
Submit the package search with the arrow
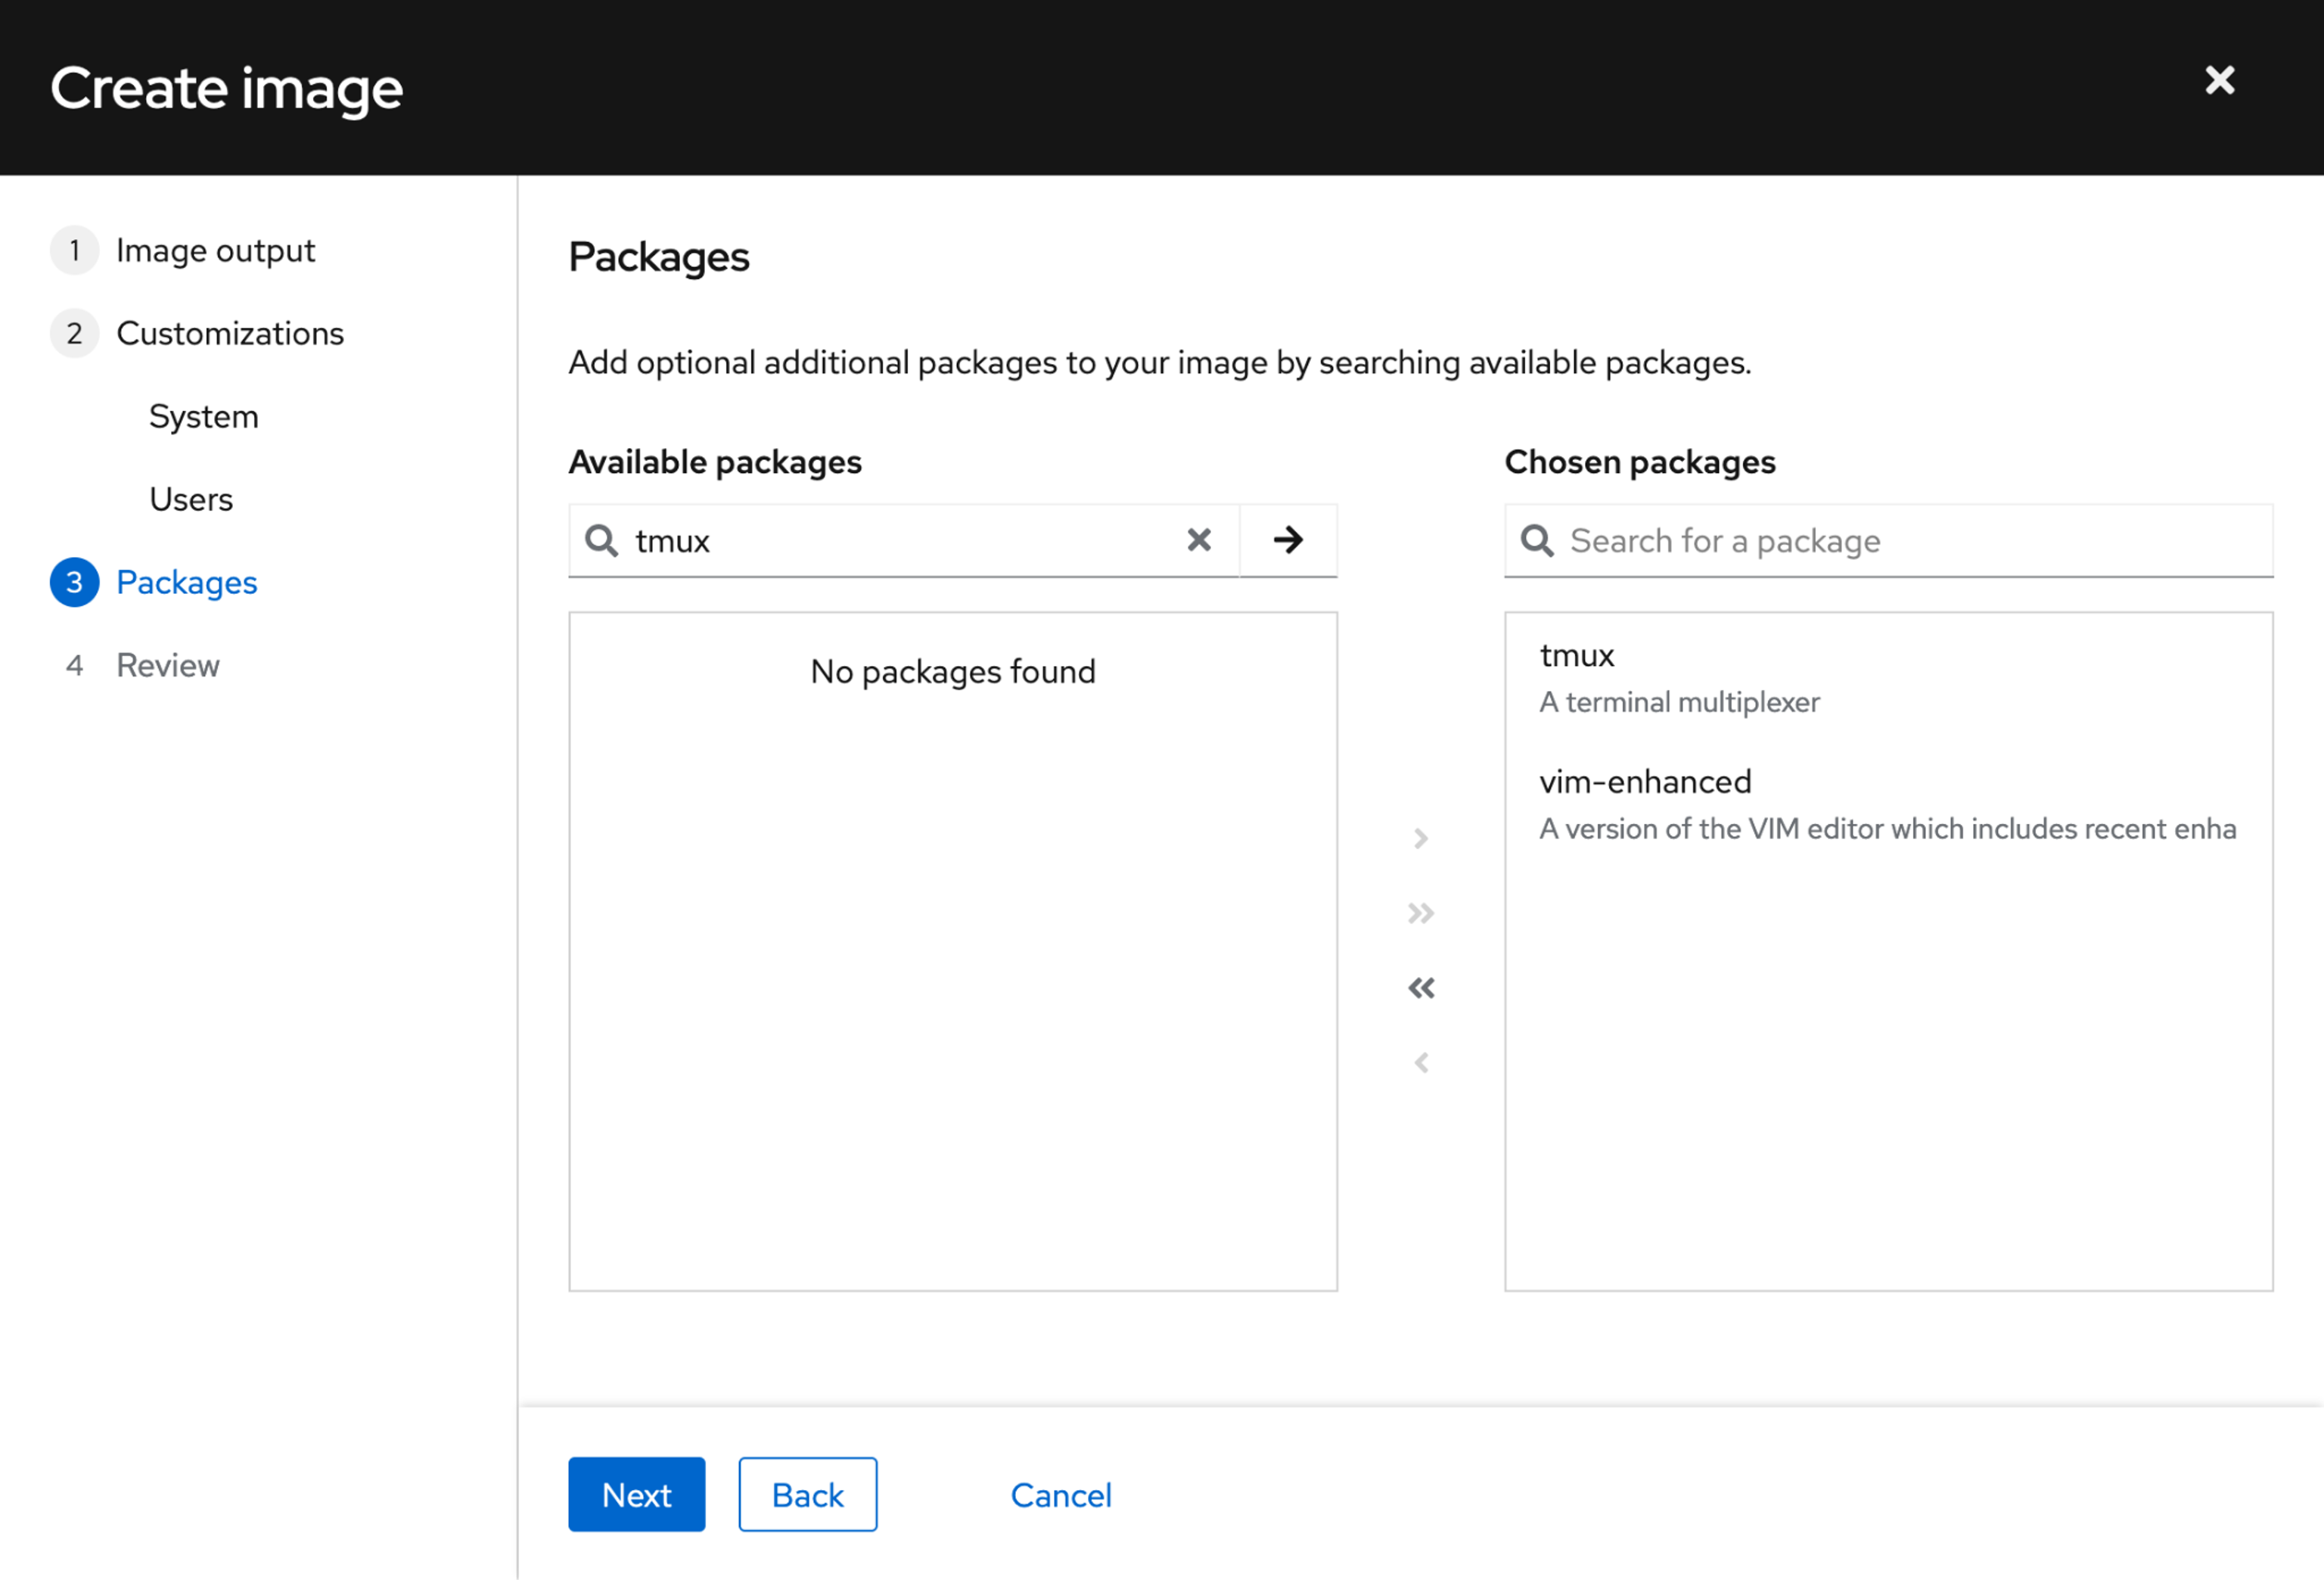(1288, 540)
